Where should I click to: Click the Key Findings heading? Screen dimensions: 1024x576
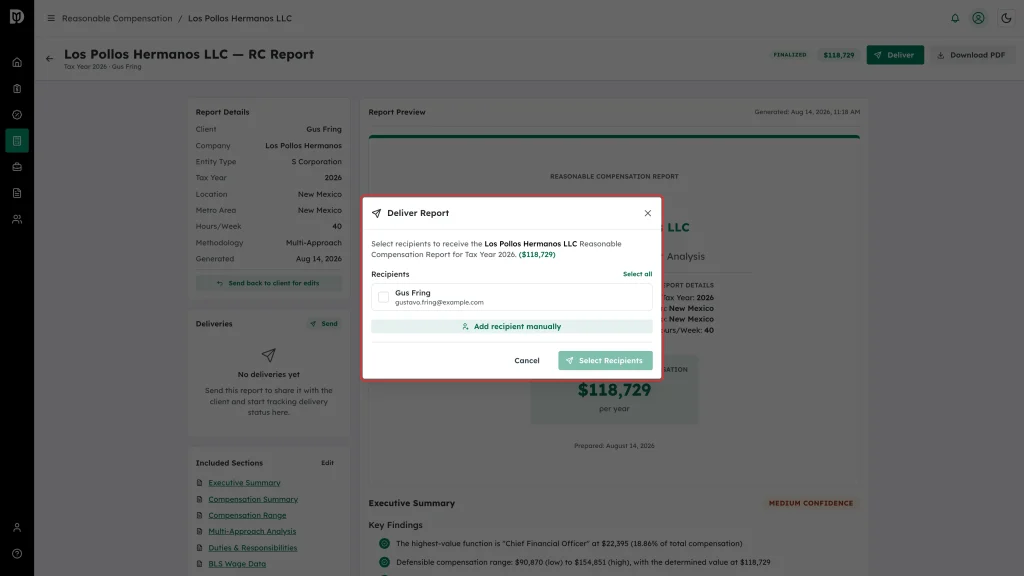pyautogui.click(x=395, y=525)
